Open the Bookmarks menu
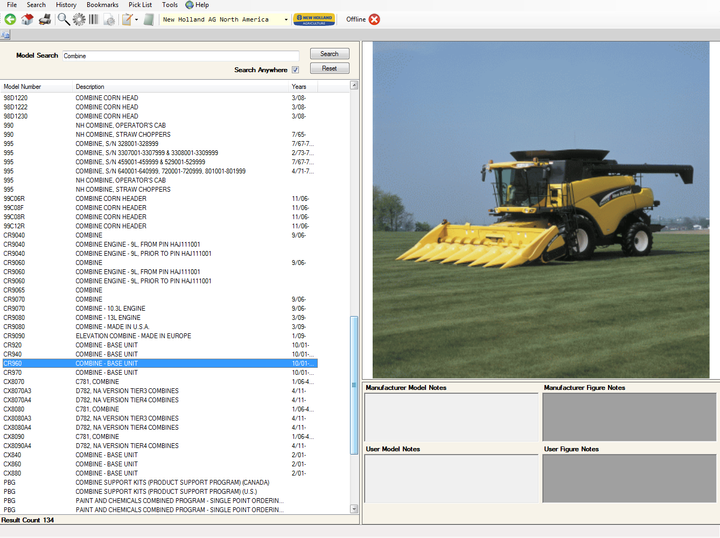This screenshot has width=720, height=538. 102,5
